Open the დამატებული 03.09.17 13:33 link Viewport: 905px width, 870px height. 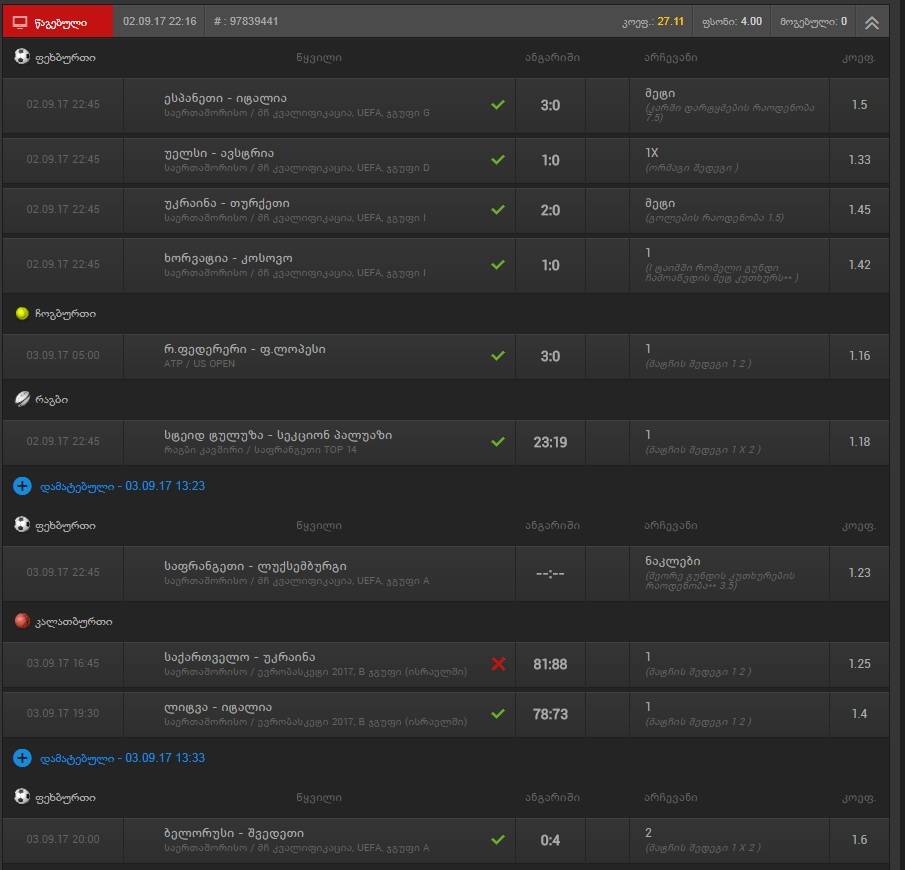[x=122, y=758]
